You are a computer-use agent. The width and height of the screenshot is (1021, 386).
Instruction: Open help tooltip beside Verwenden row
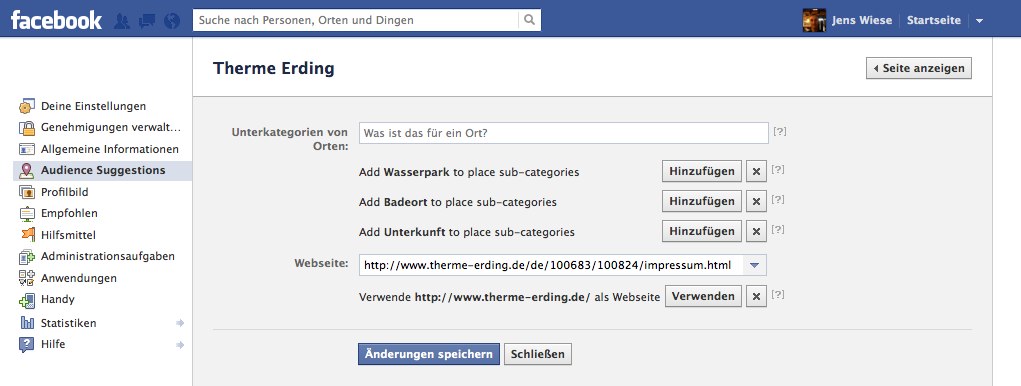[x=777, y=294]
